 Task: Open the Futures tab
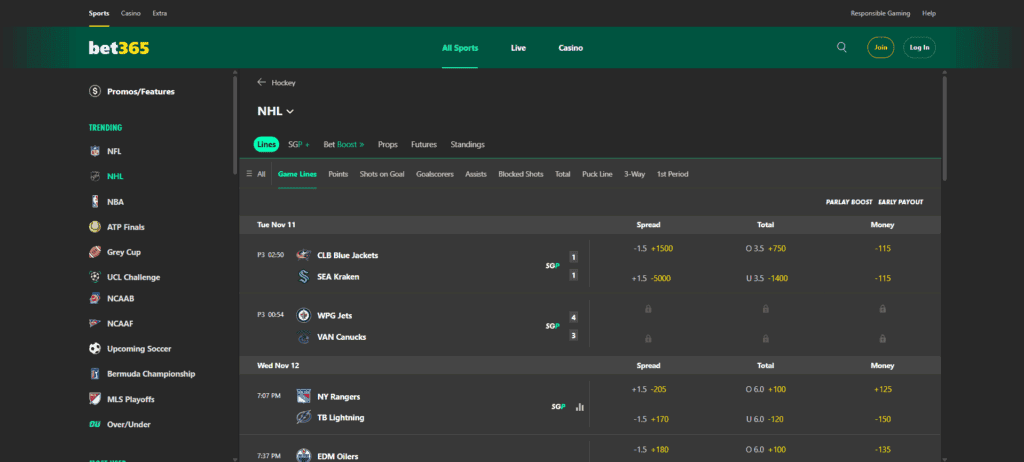(x=424, y=144)
